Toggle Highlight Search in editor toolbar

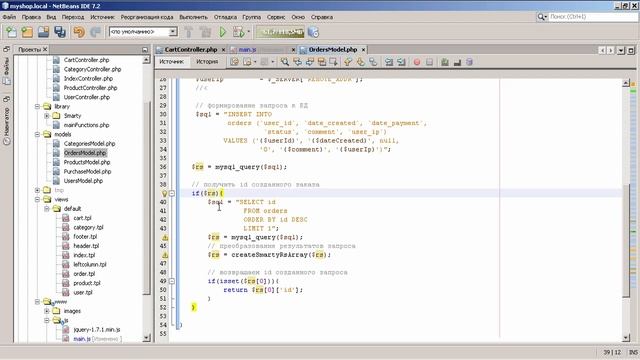[x=322, y=62]
